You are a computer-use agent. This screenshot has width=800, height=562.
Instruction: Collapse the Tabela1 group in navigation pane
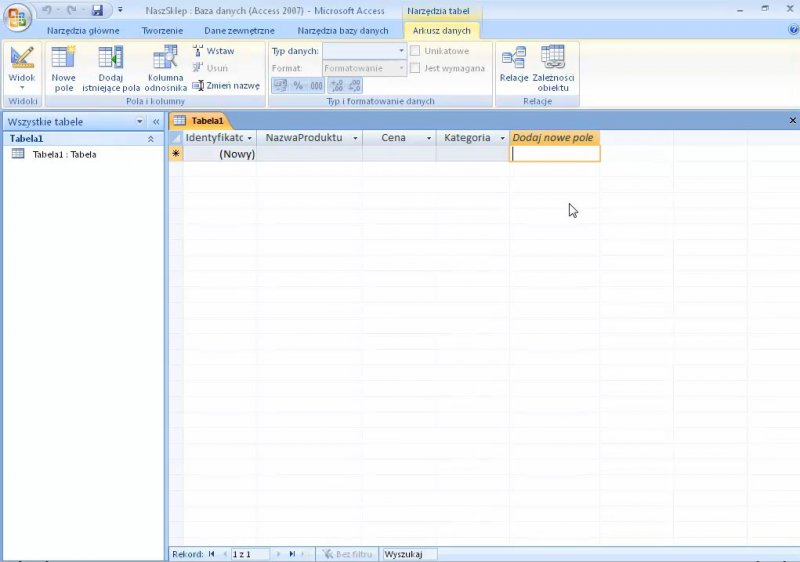(x=151, y=139)
